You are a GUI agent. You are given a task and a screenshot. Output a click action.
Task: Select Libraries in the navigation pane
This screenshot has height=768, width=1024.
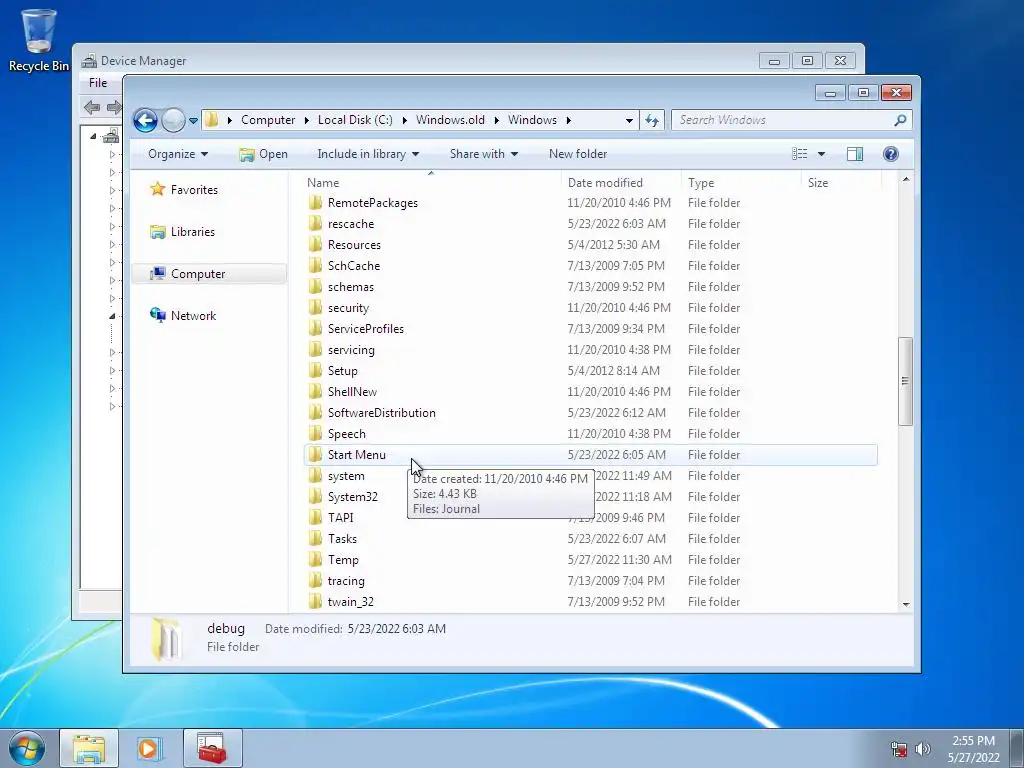(x=192, y=232)
